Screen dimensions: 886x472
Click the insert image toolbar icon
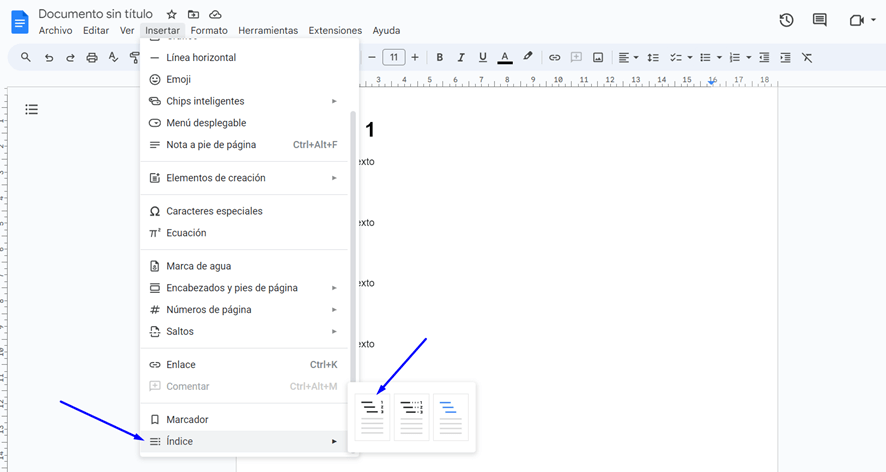pos(598,58)
